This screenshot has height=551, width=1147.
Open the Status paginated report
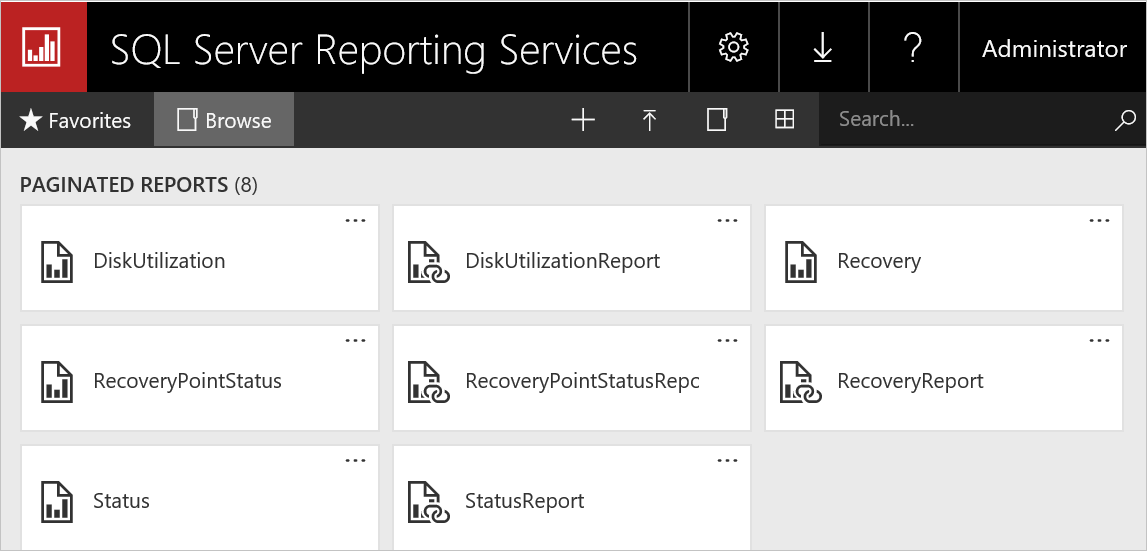click(121, 501)
